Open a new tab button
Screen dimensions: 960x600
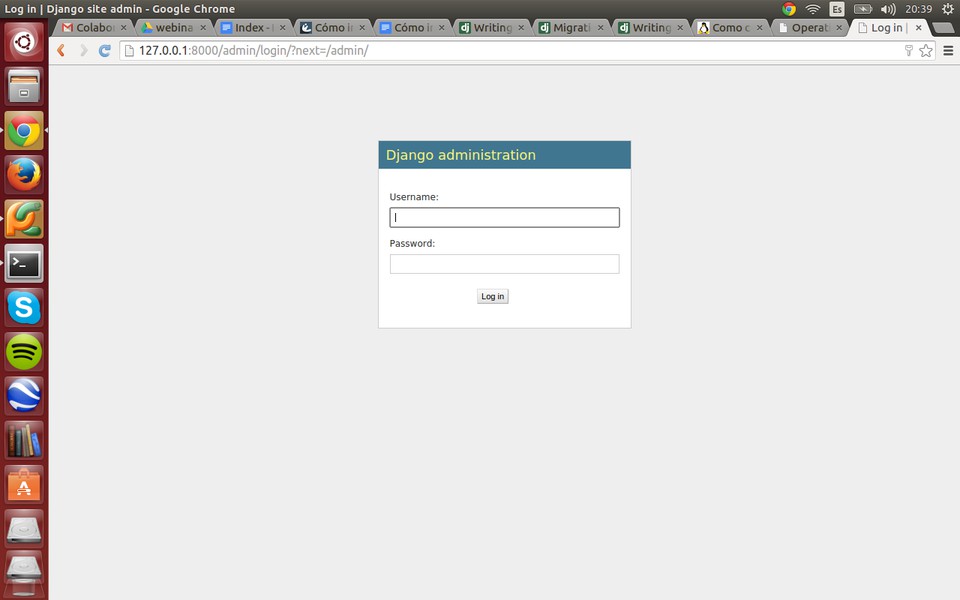(942, 28)
